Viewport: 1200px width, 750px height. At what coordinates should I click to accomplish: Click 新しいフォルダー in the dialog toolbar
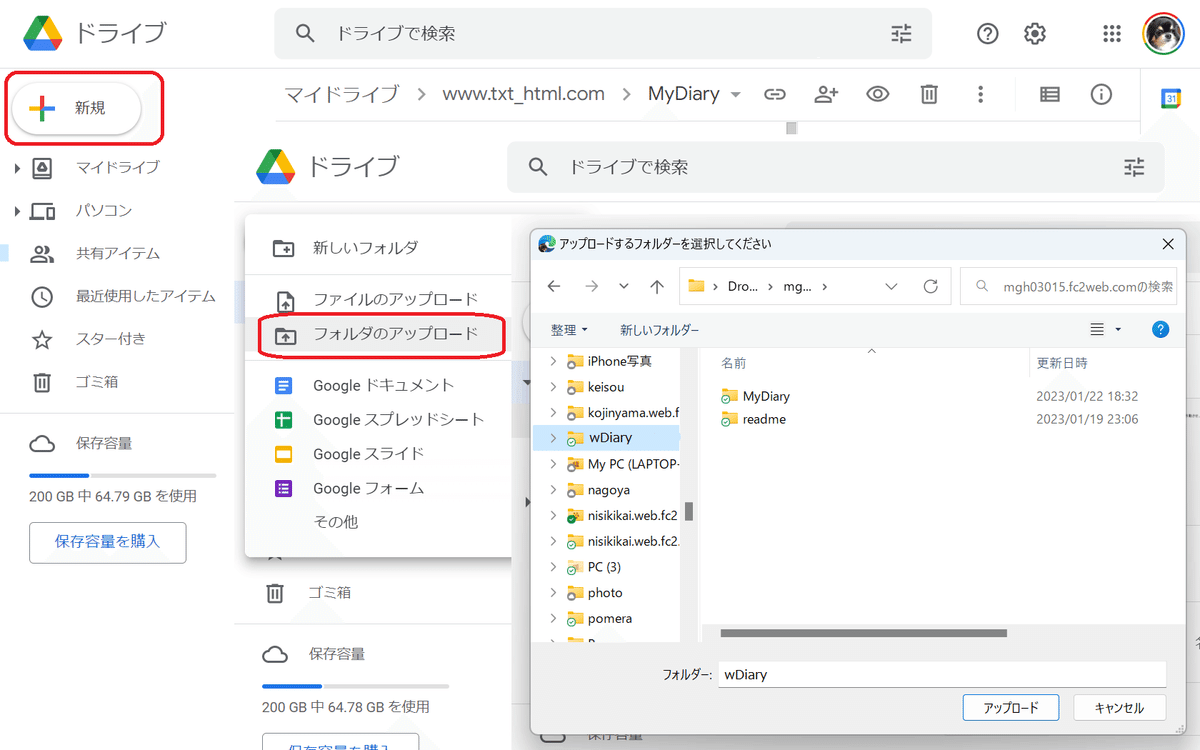pyautogui.click(x=659, y=329)
